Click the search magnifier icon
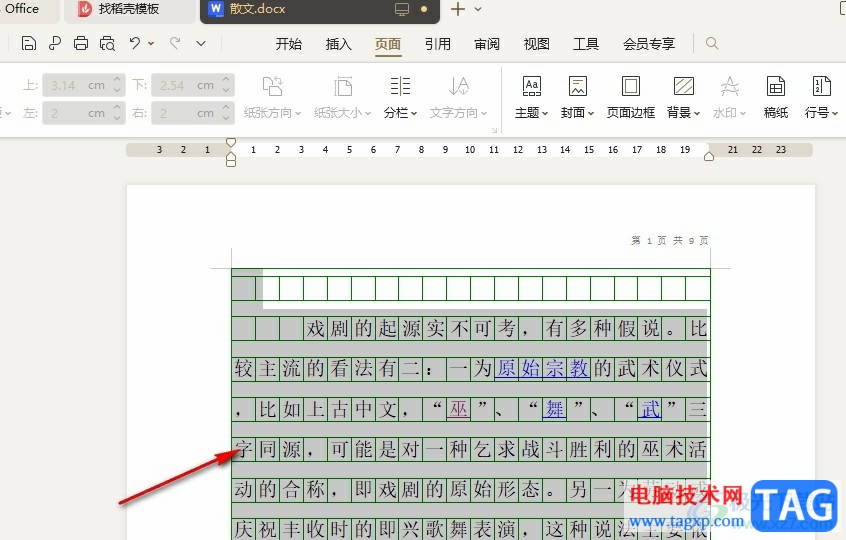 point(712,43)
